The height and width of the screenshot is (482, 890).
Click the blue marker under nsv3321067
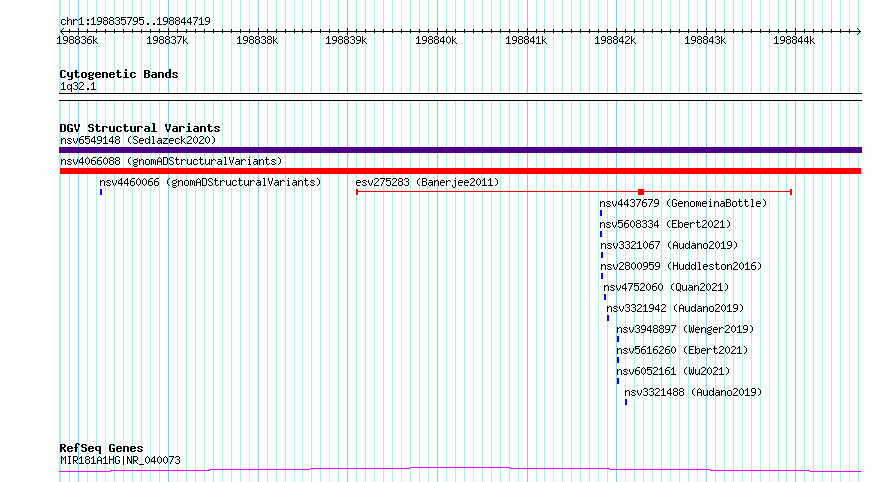pos(602,255)
